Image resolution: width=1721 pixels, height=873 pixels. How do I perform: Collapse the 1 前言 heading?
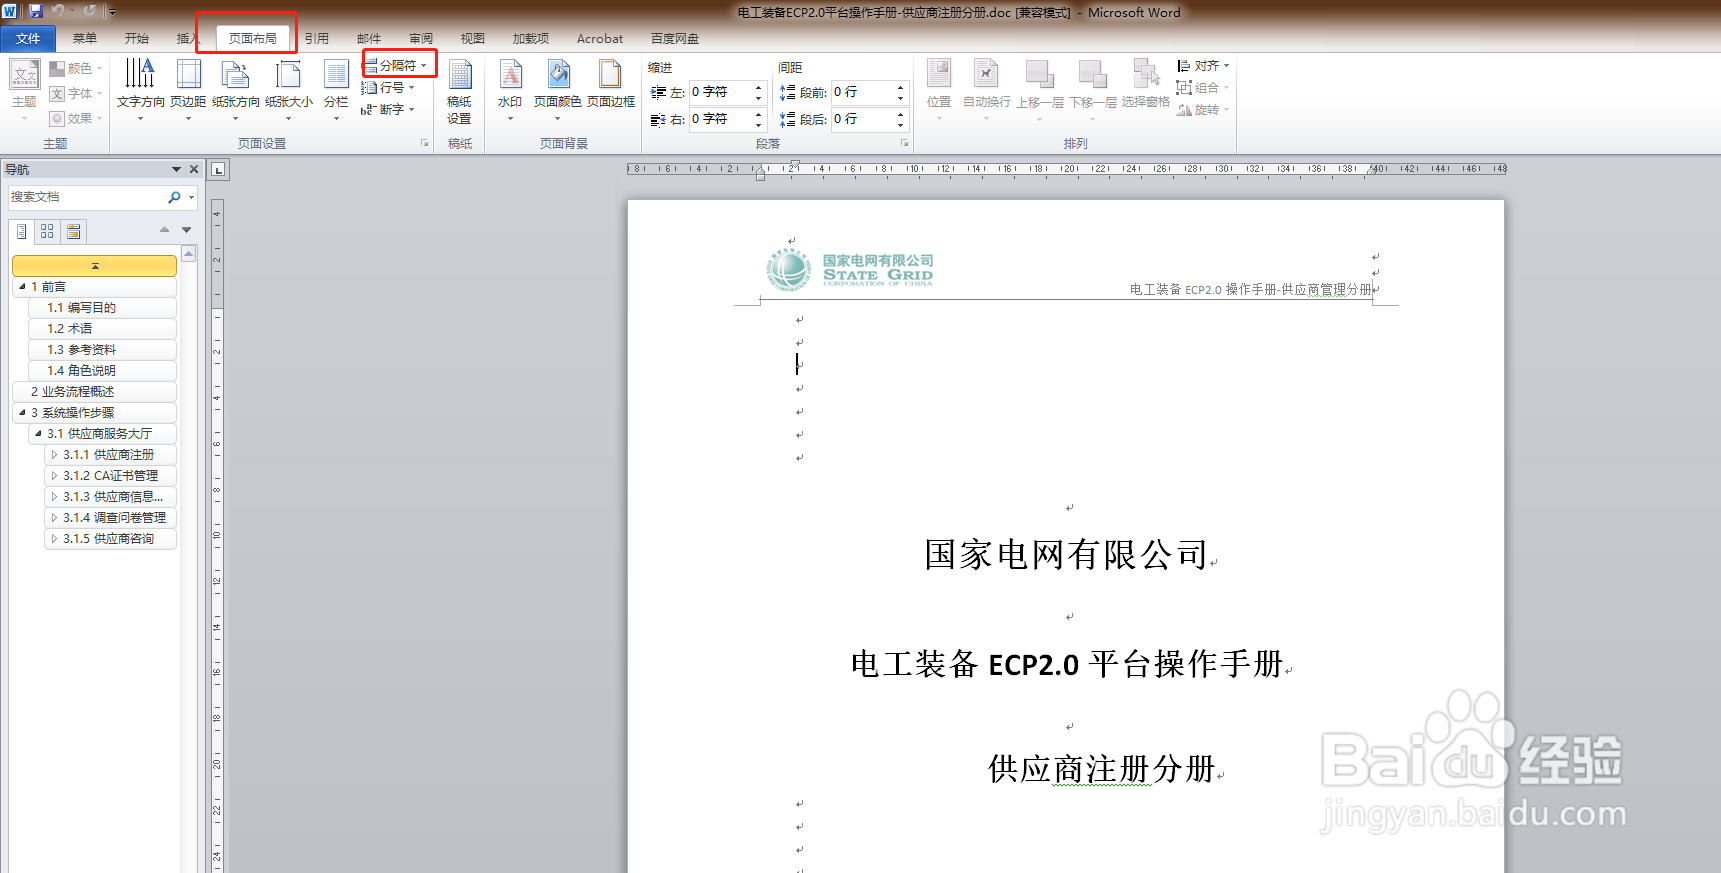[x=22, y=287]
